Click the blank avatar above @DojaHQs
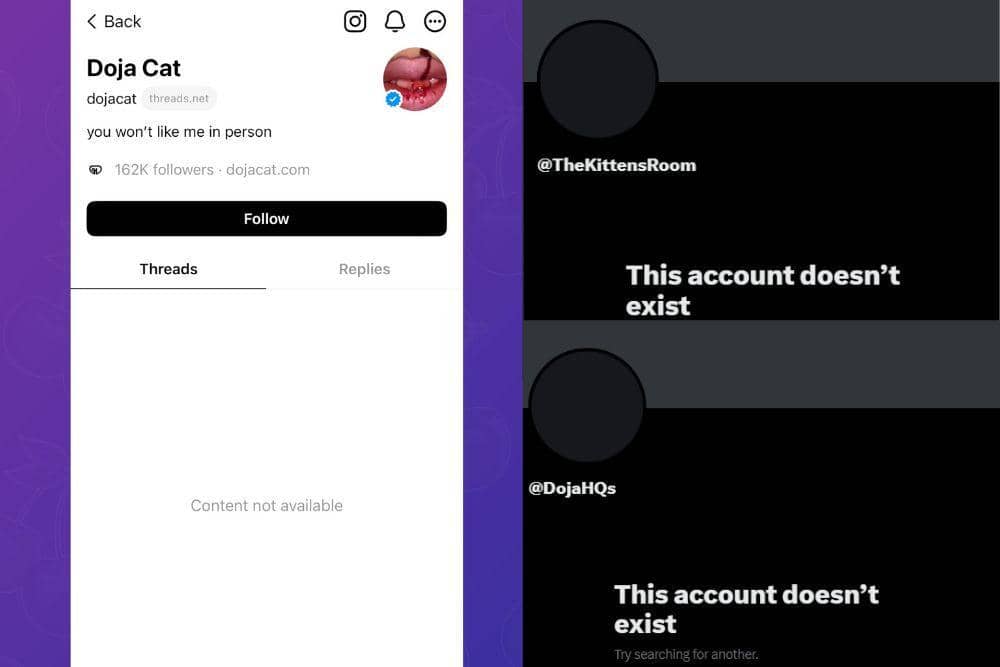Screen dimensions: 1000x667 [587, 407]
